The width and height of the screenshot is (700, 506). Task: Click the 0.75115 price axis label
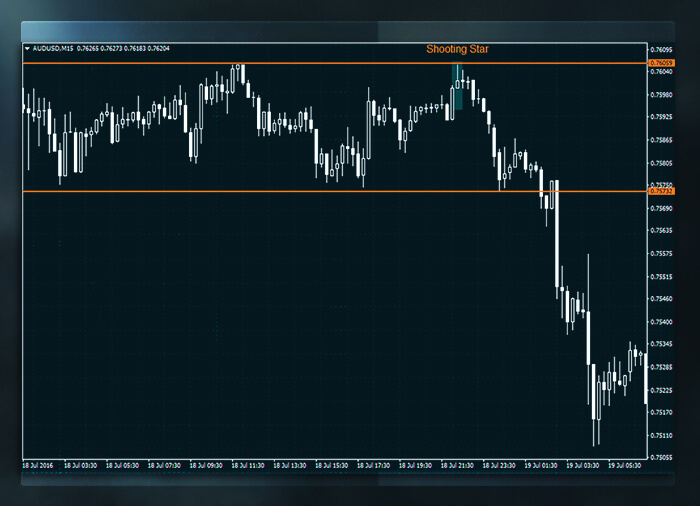pyautogui.click(x=661, y=435)
